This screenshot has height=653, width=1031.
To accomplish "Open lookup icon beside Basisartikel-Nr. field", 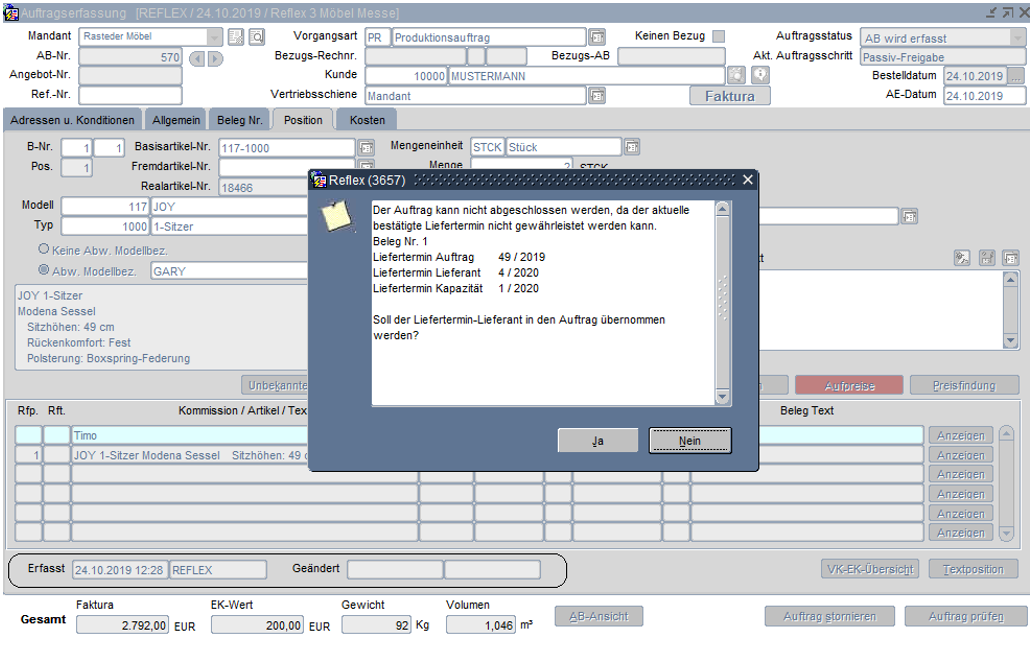I will click(x=366, y=148).
